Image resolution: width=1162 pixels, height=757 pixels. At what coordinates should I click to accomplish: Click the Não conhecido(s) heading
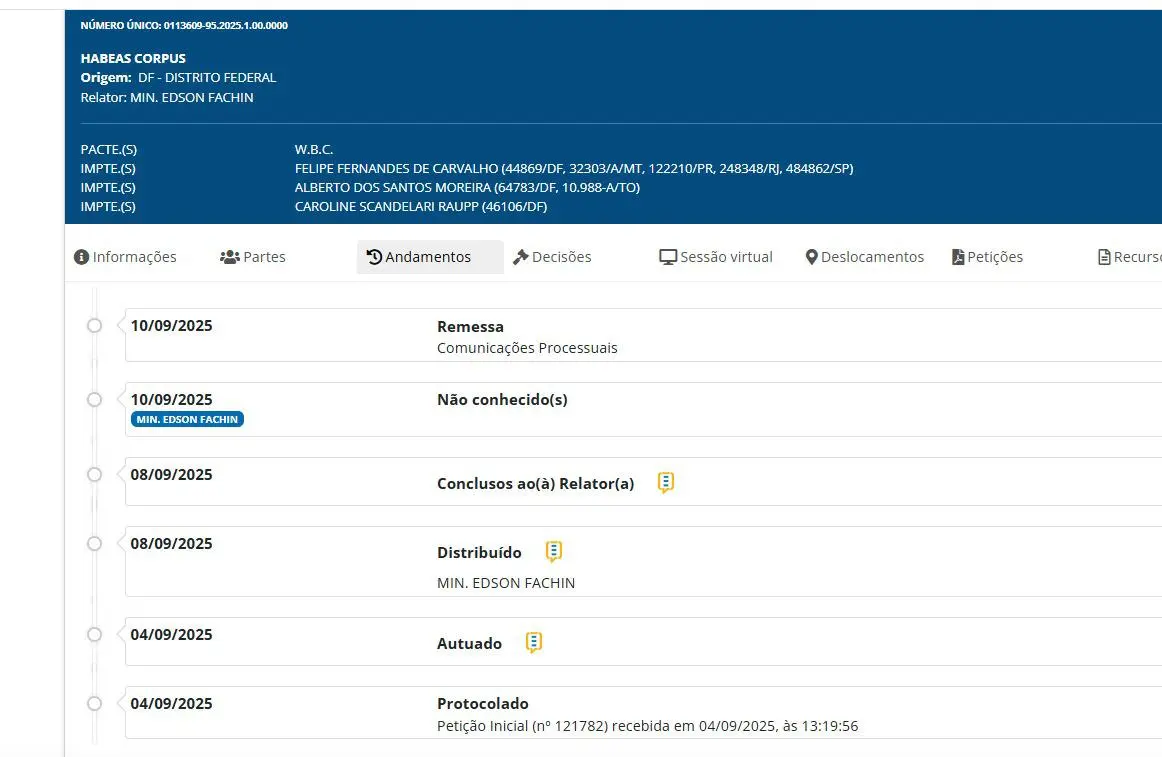[502, 400]
